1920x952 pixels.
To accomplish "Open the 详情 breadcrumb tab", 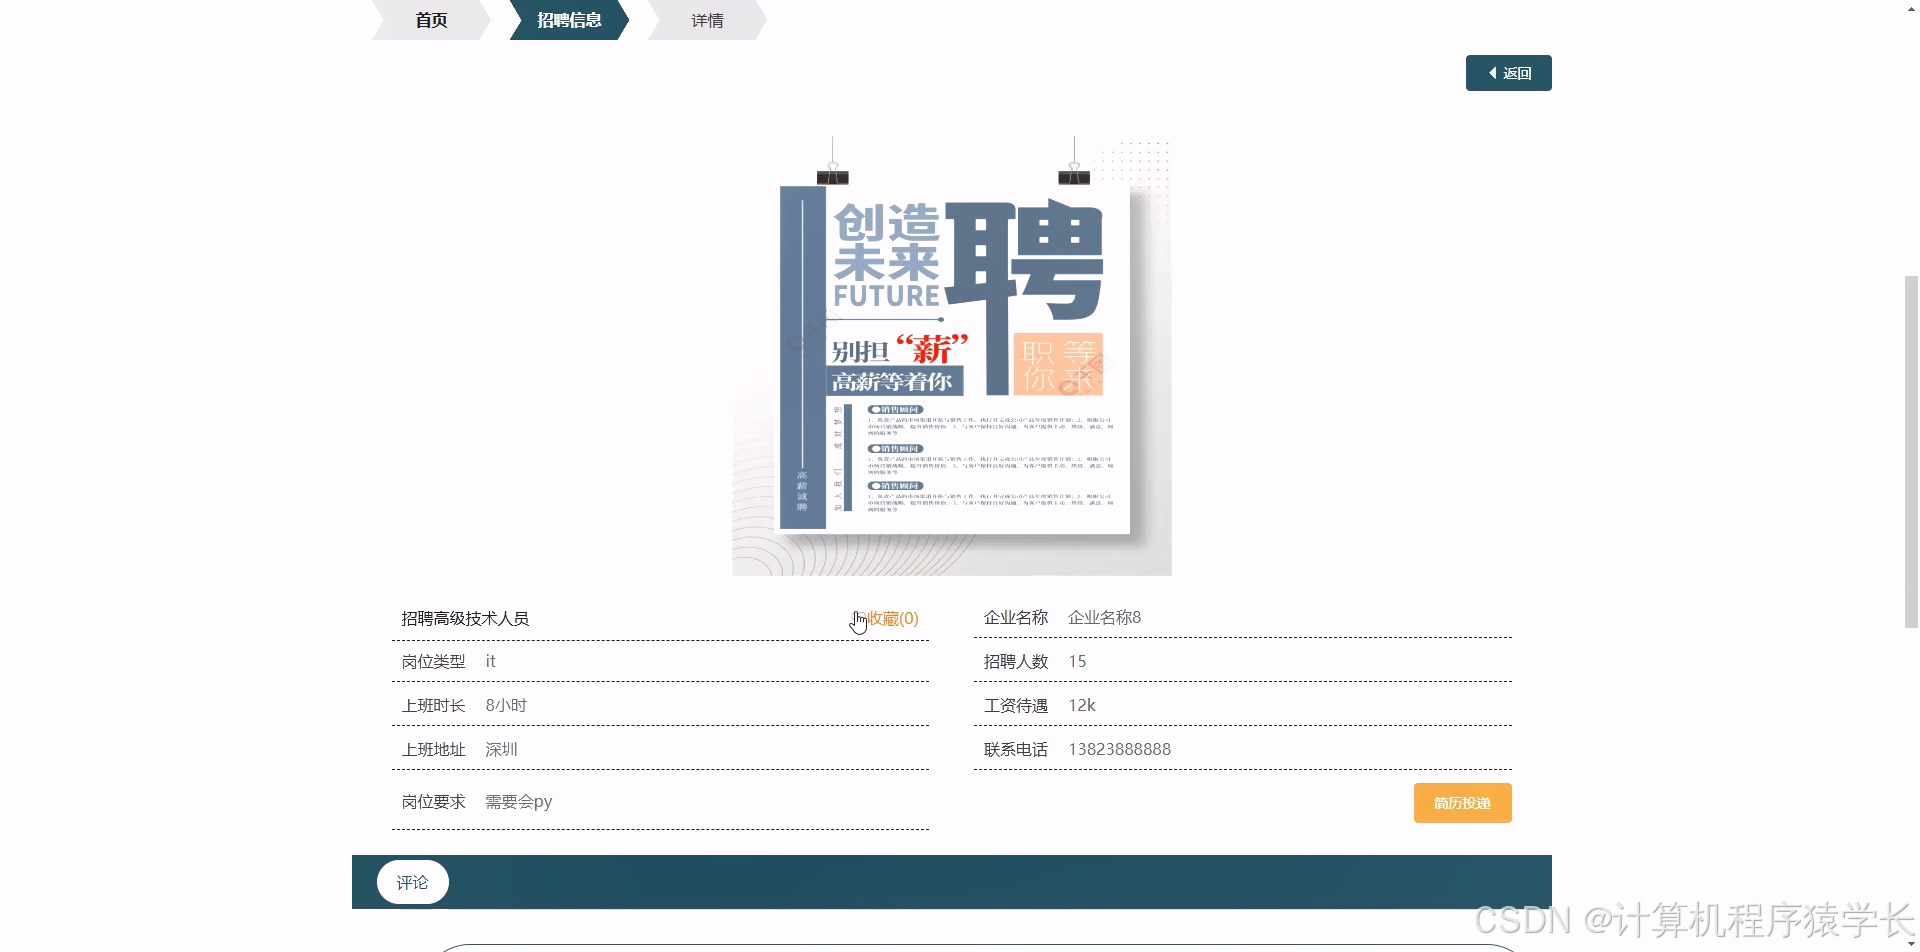I will (x=706, y=20).
